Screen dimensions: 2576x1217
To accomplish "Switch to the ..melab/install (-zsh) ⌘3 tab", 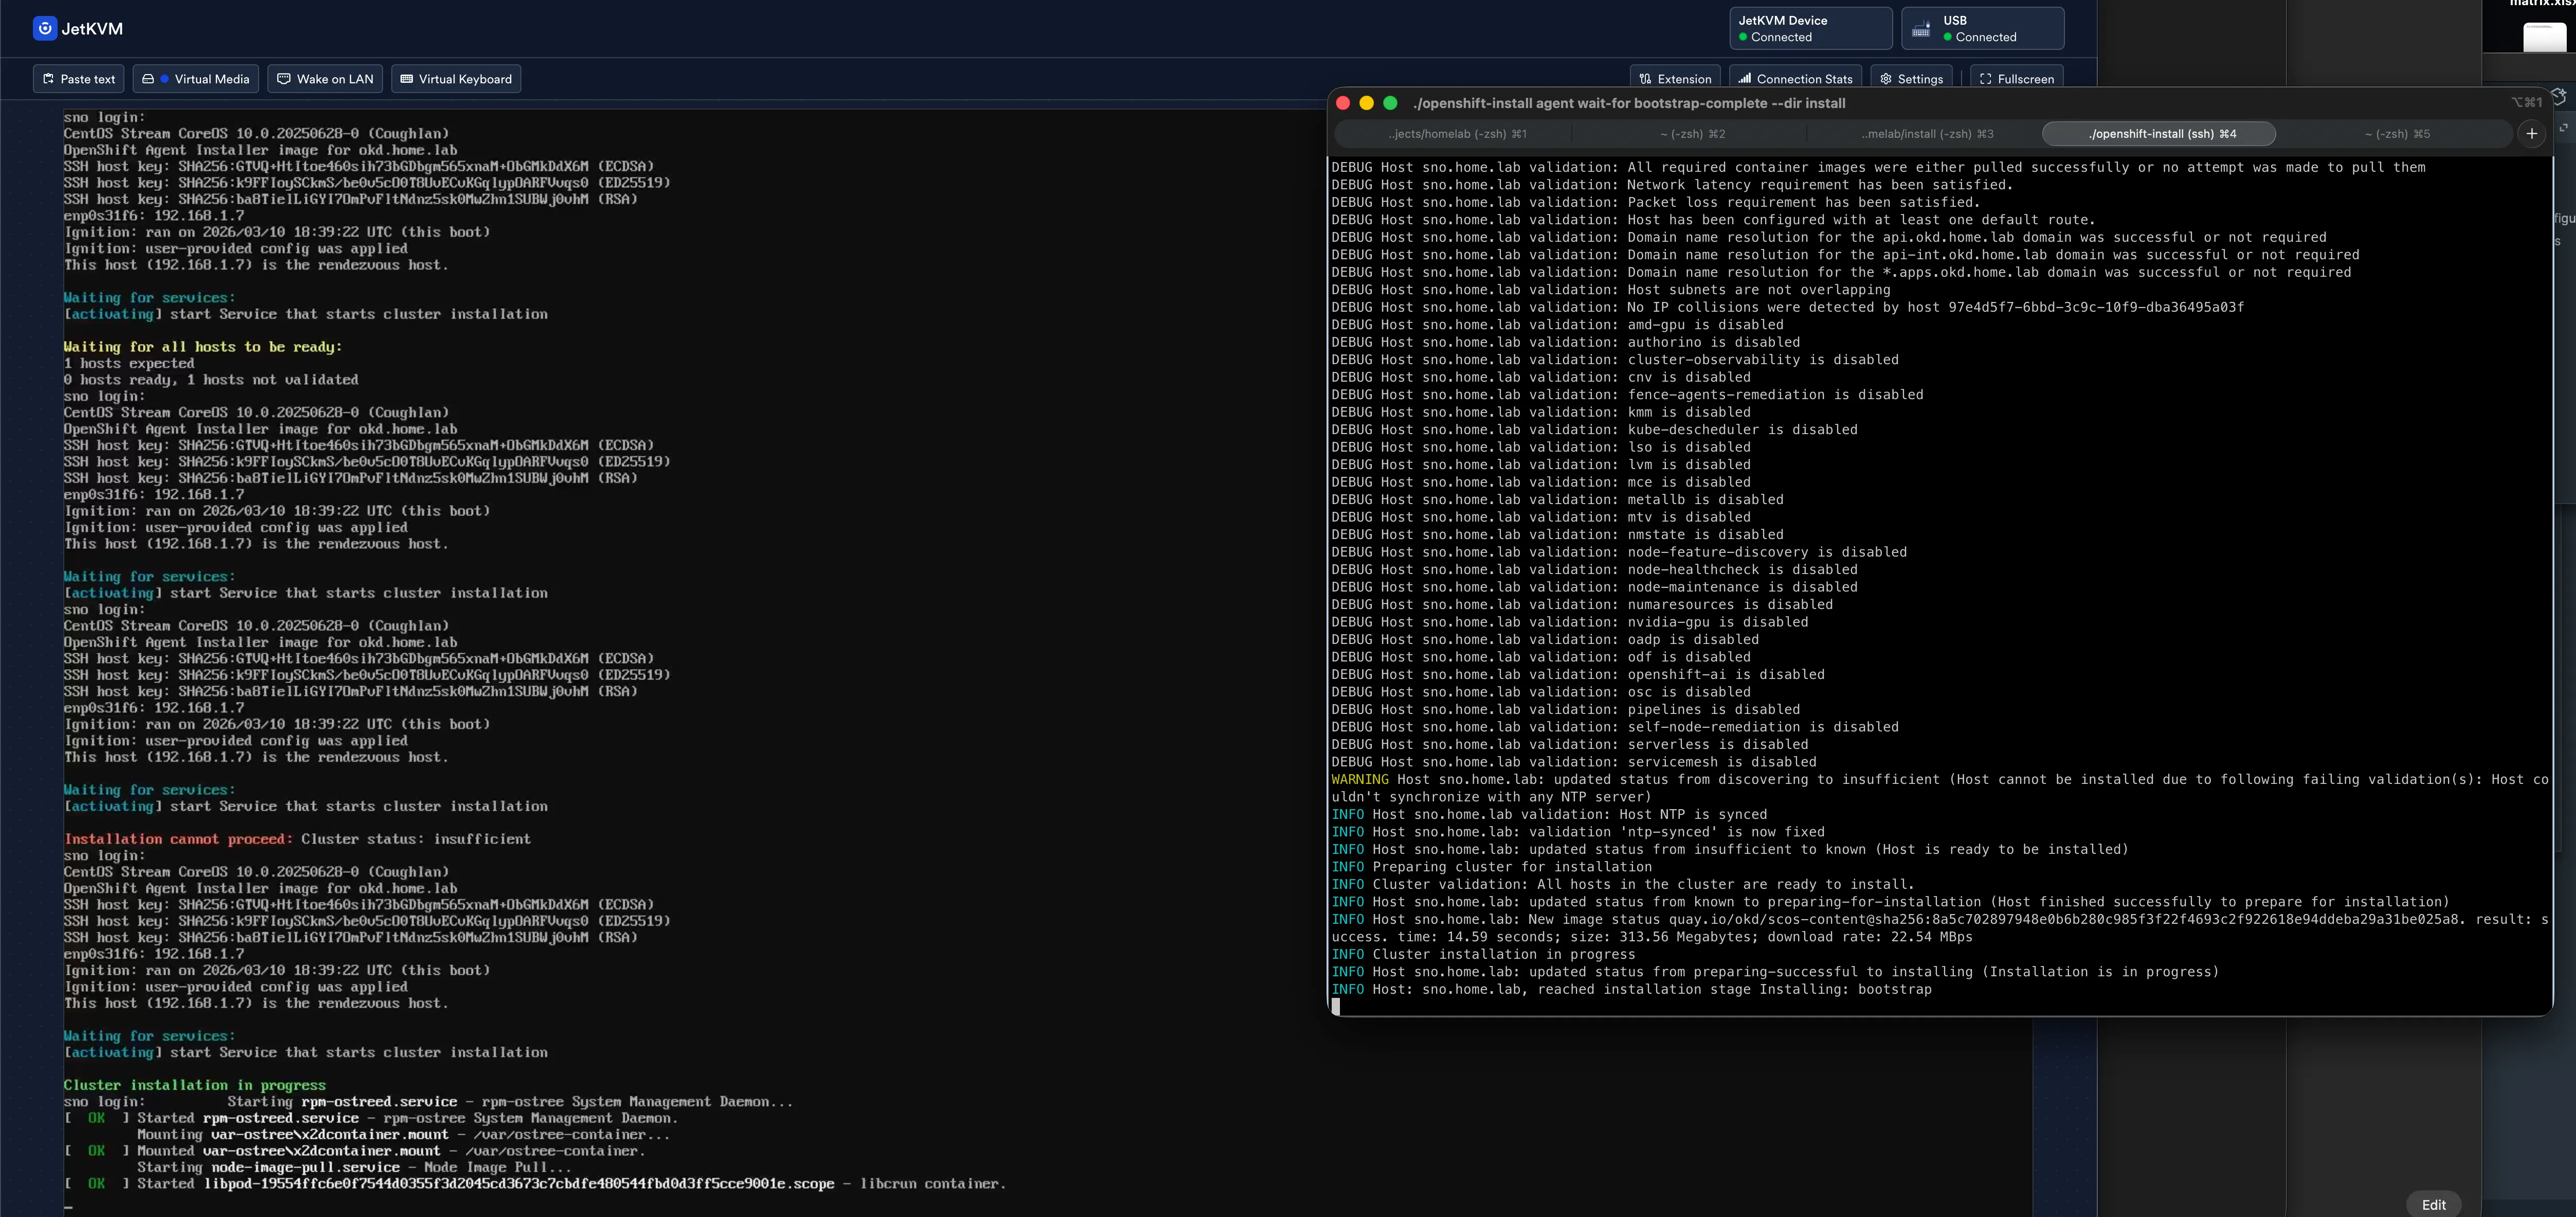I will pos(1926,134).
